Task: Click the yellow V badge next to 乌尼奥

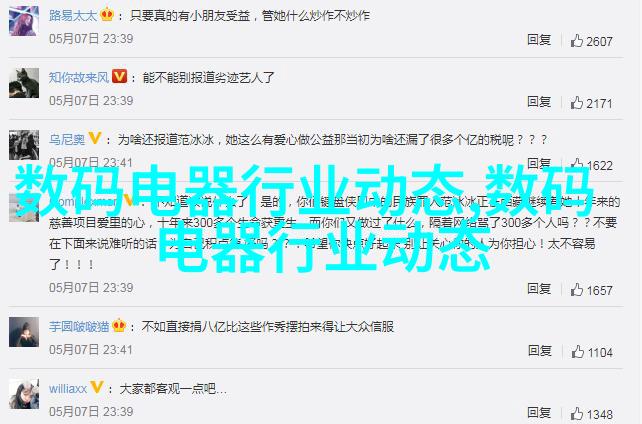Action: coord(95,138)
